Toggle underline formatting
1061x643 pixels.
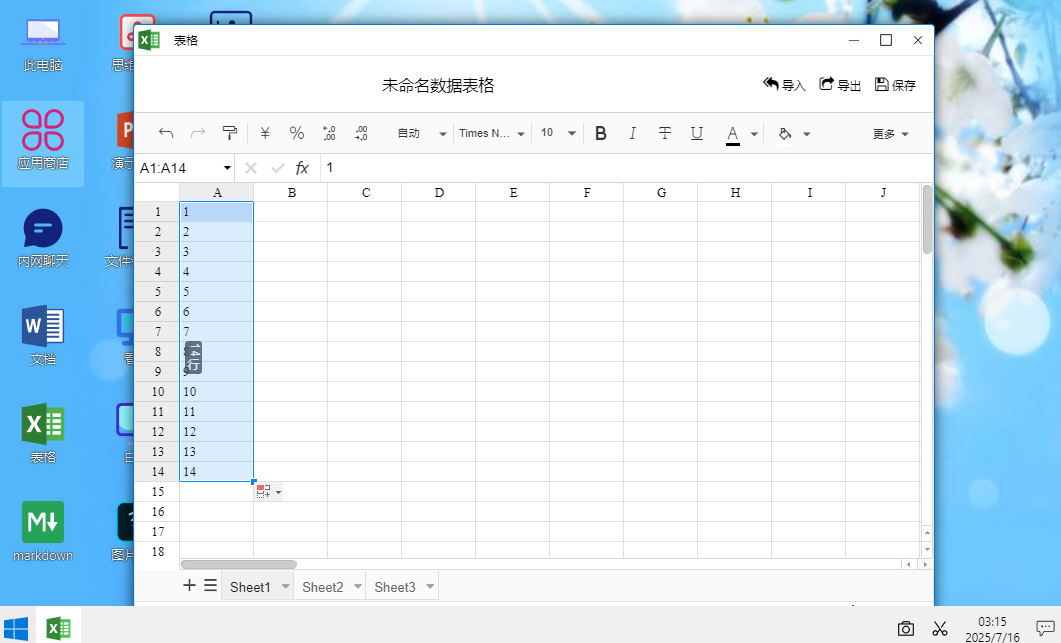coord(696,133)
